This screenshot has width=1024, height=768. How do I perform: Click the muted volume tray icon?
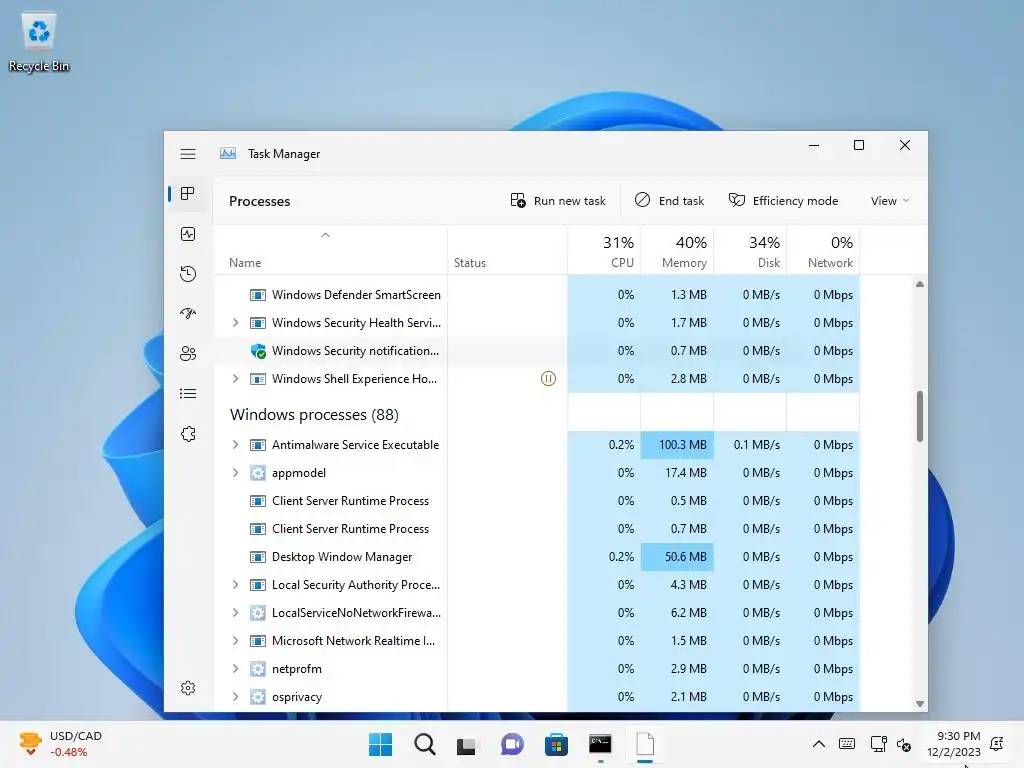pos(904,744)
